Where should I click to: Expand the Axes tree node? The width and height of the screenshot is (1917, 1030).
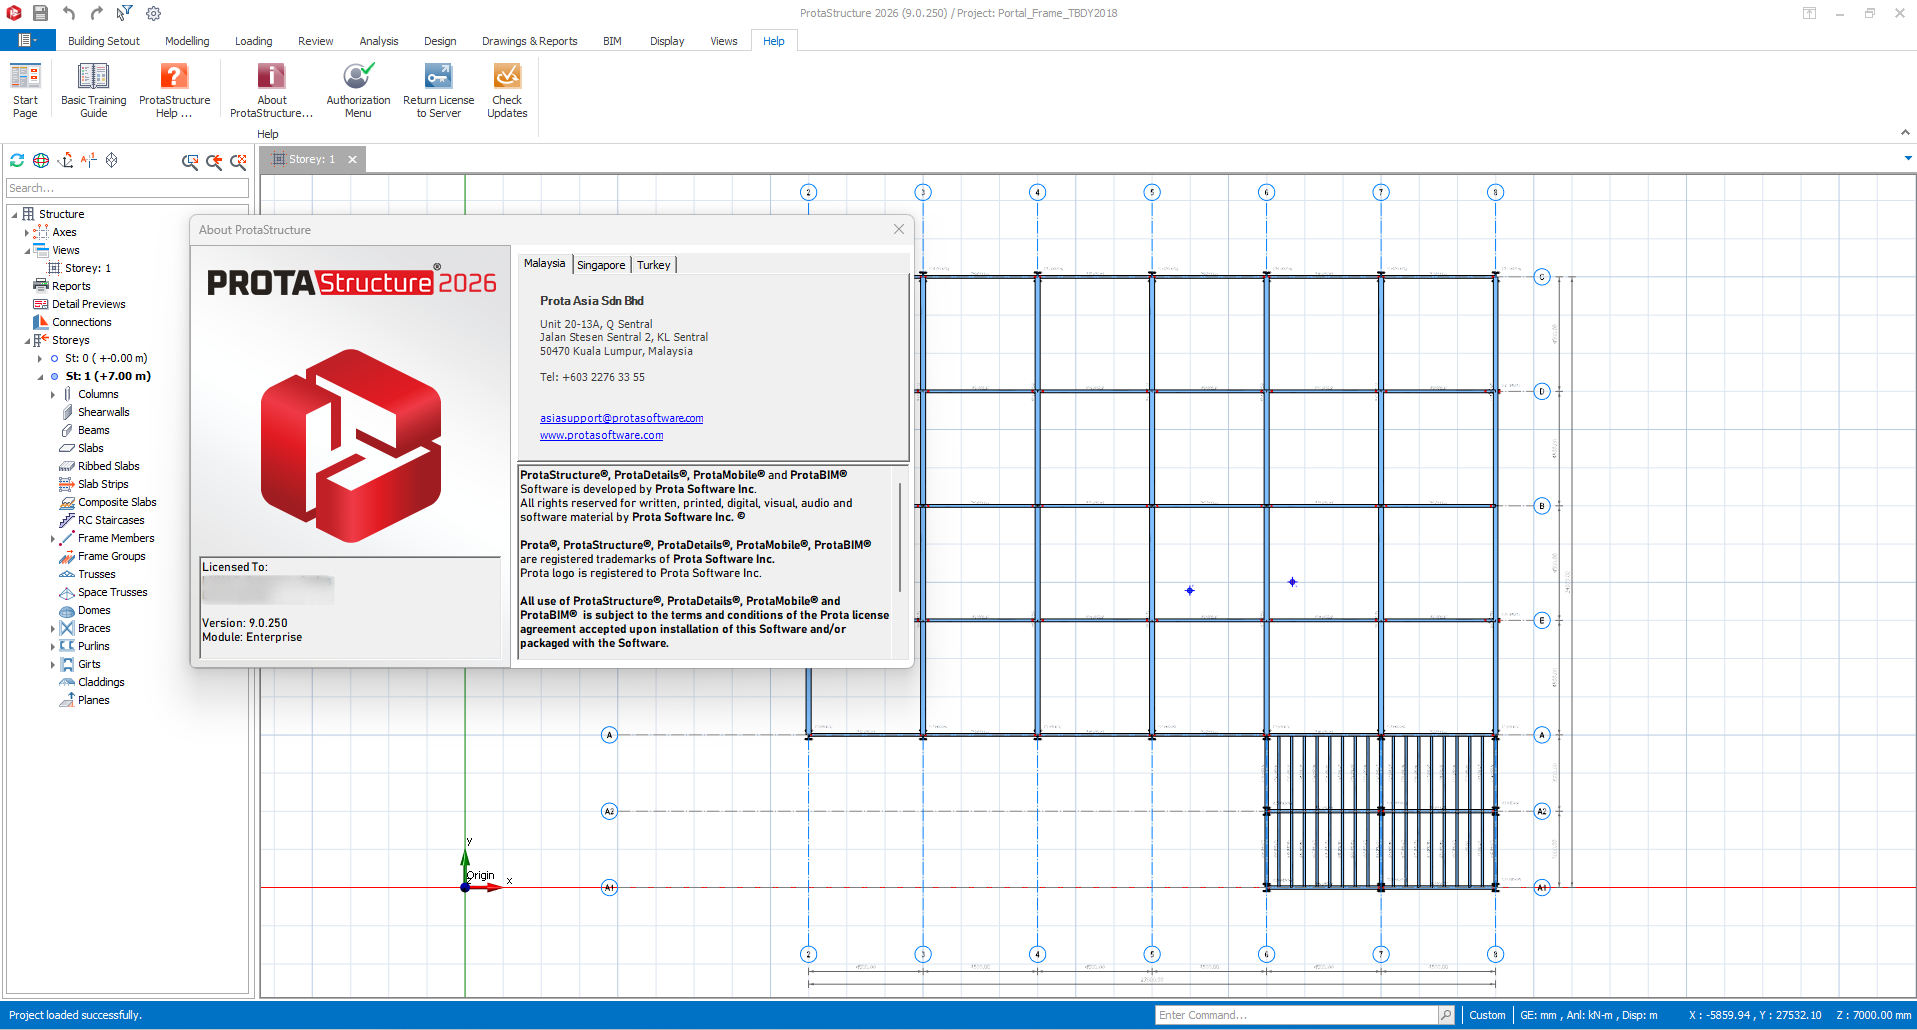27,232
